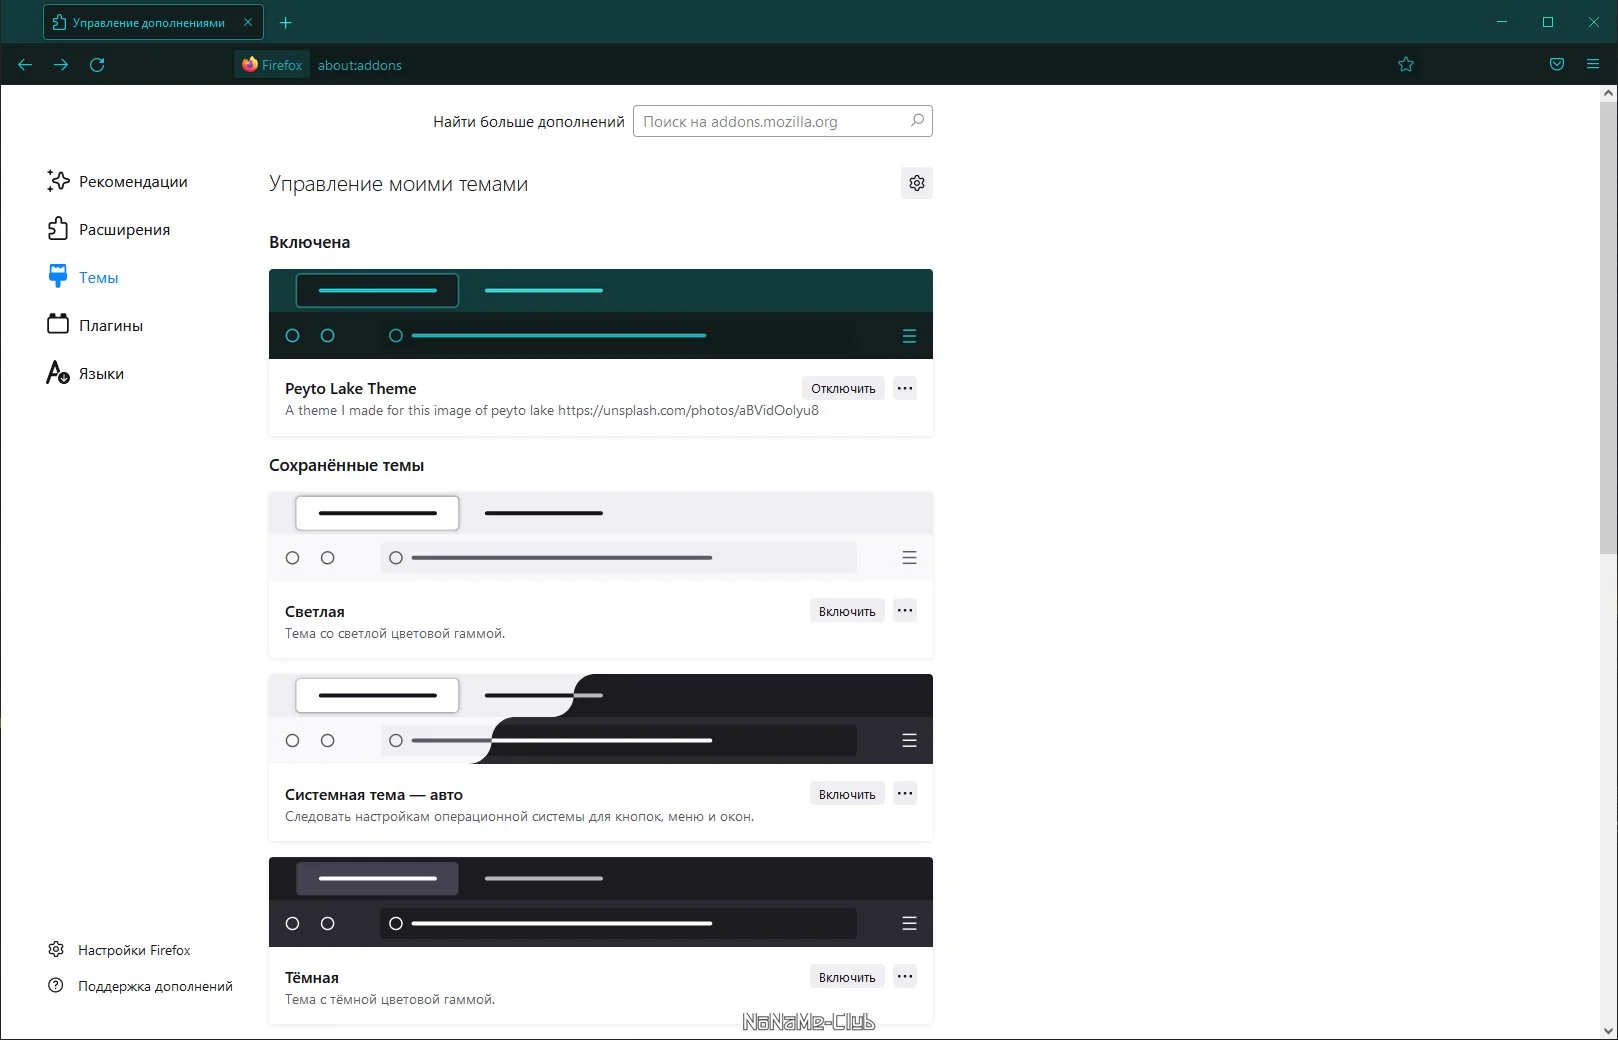This screenshot has height=1040, width=1618.
Task: Reload the about:addons page
Action: (x=97, y=65)
